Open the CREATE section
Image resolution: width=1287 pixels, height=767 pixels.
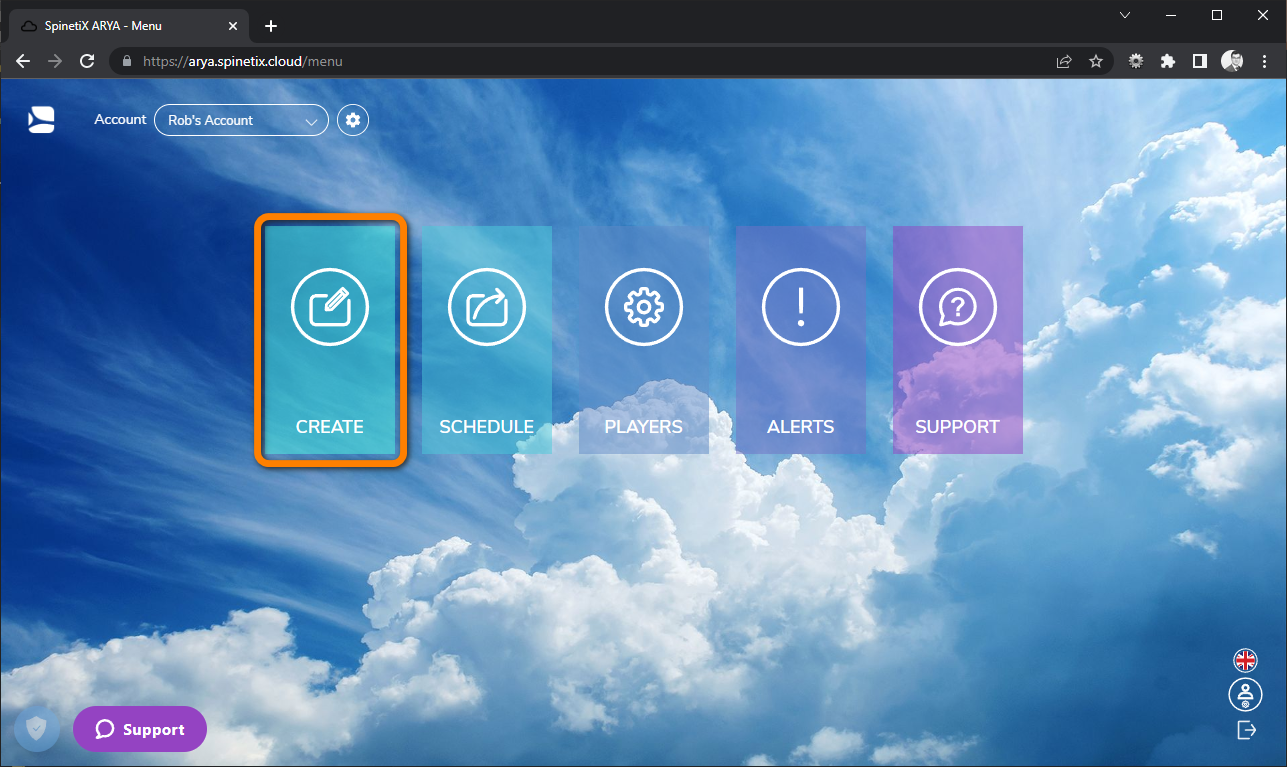[x=329, y=340]
